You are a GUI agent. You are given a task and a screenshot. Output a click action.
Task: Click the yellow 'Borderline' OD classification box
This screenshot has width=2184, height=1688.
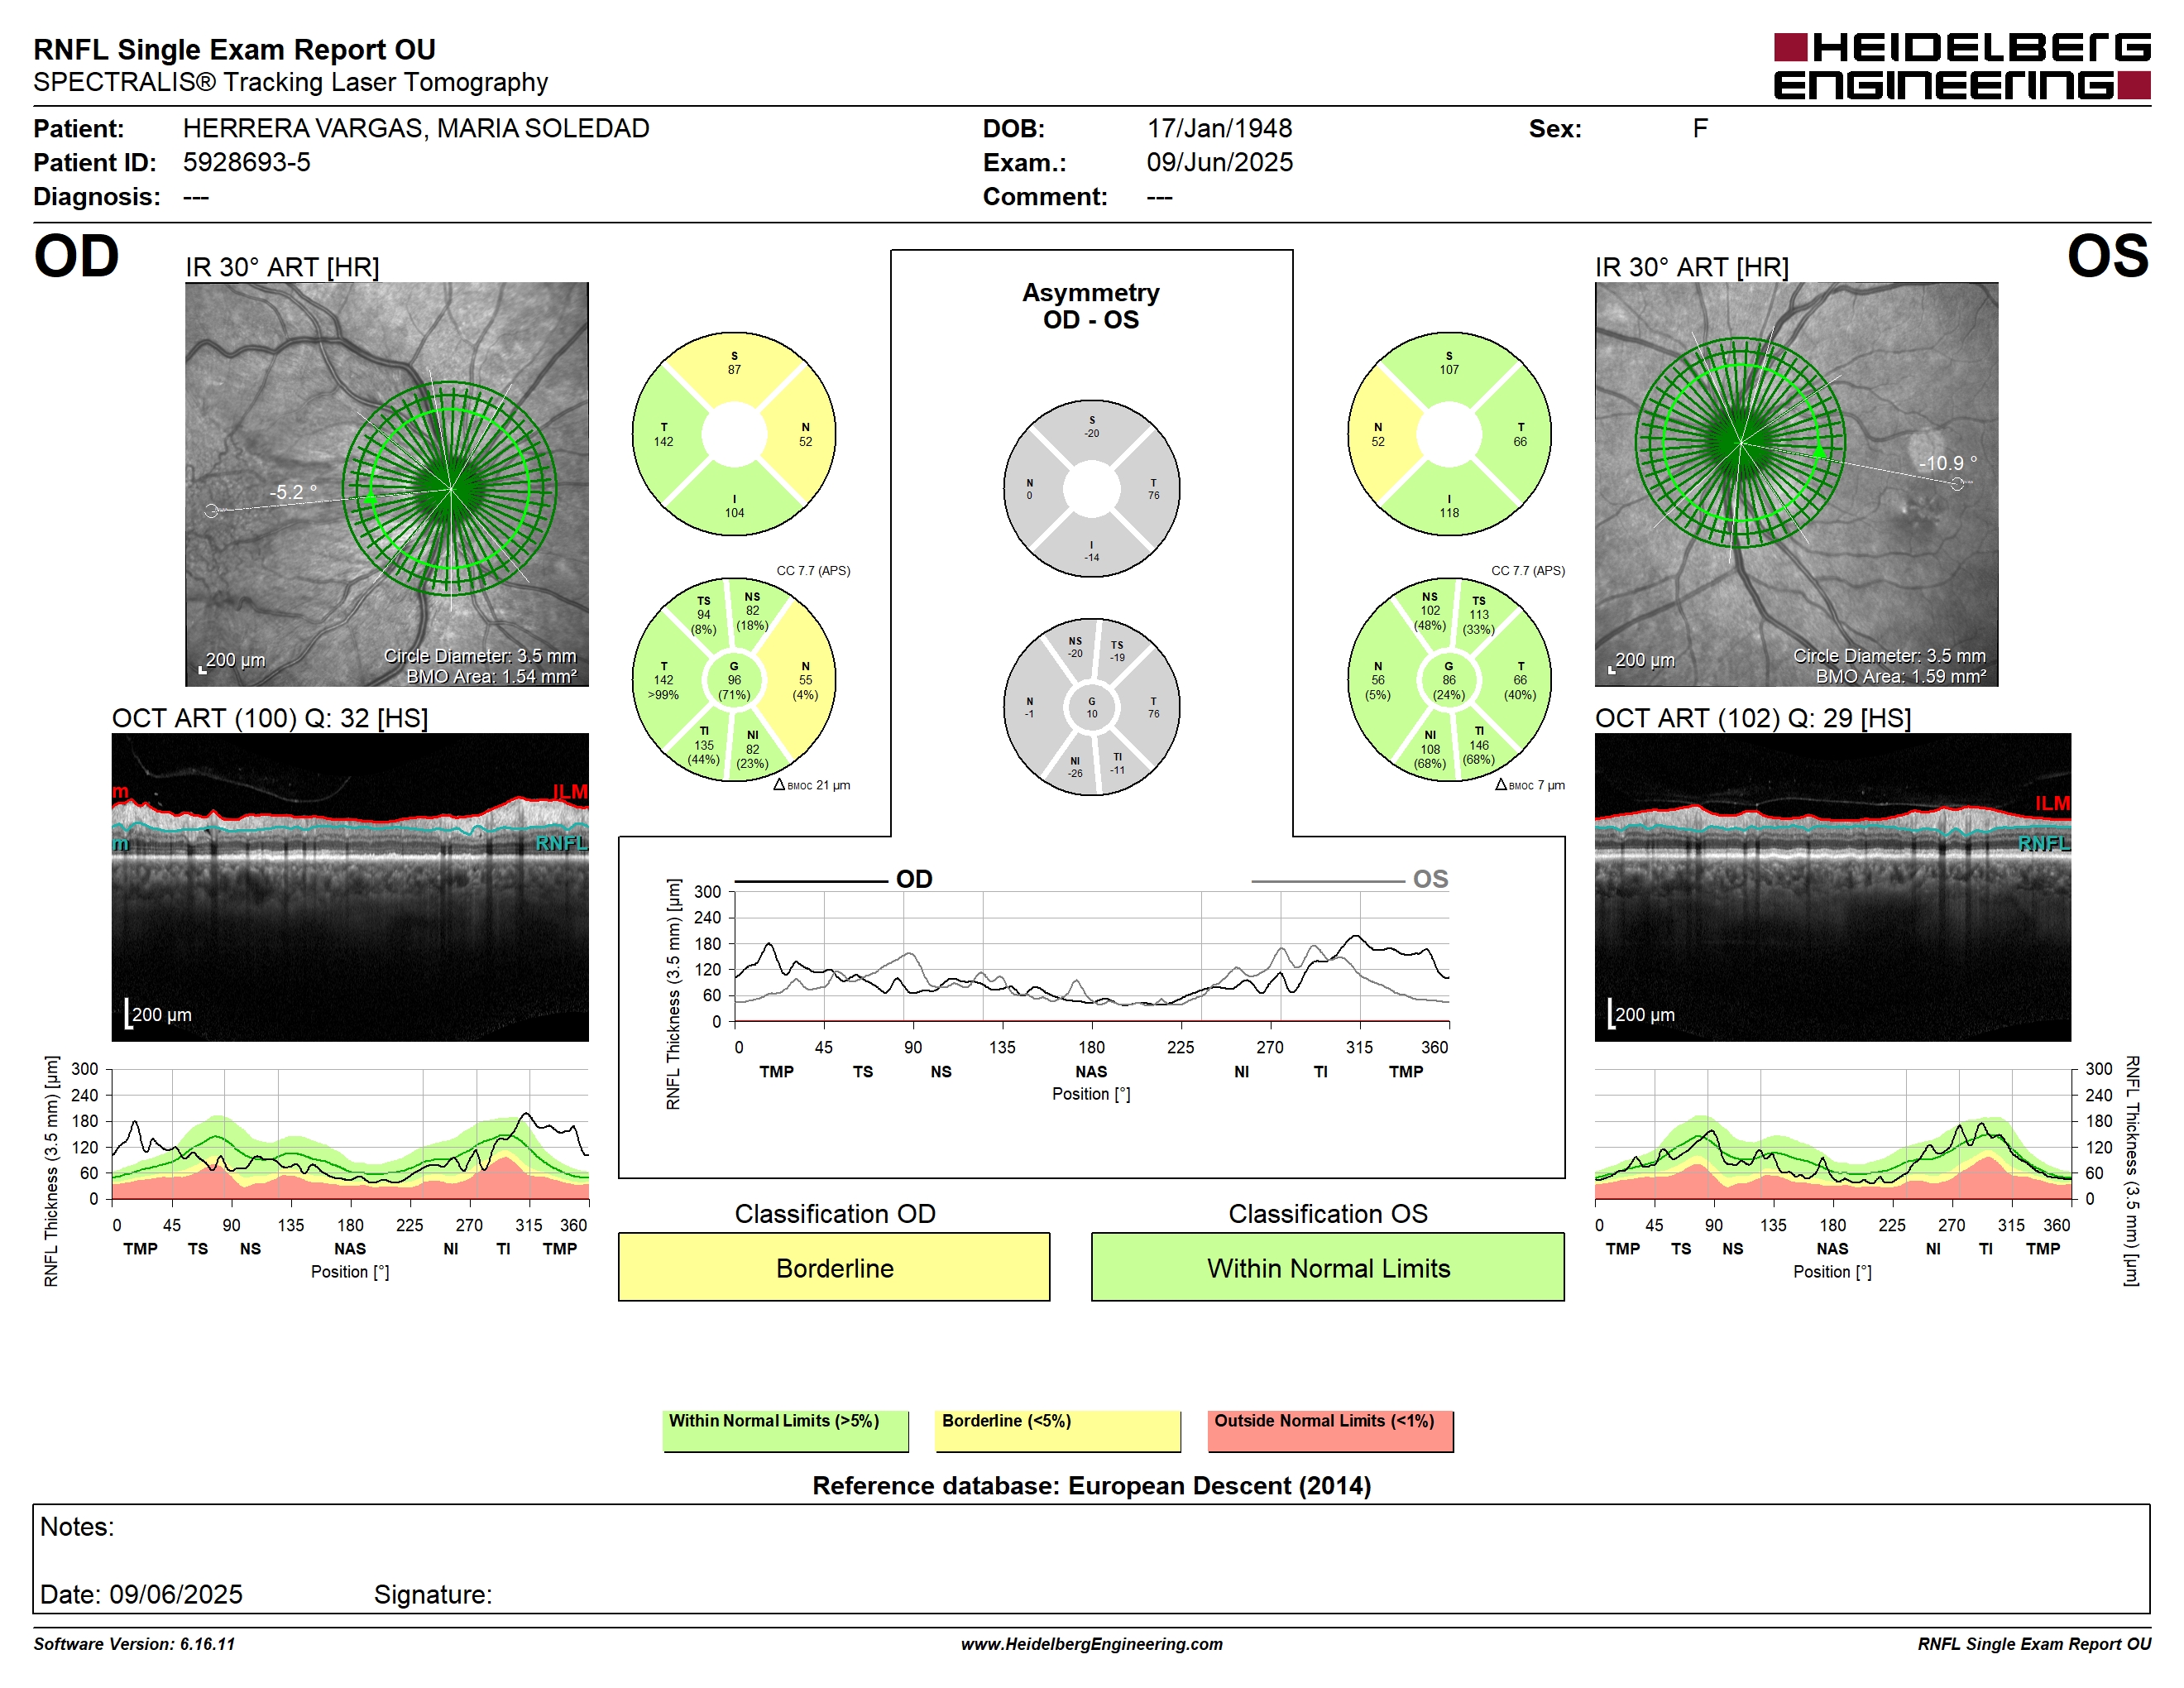[x=834, y=1267]
